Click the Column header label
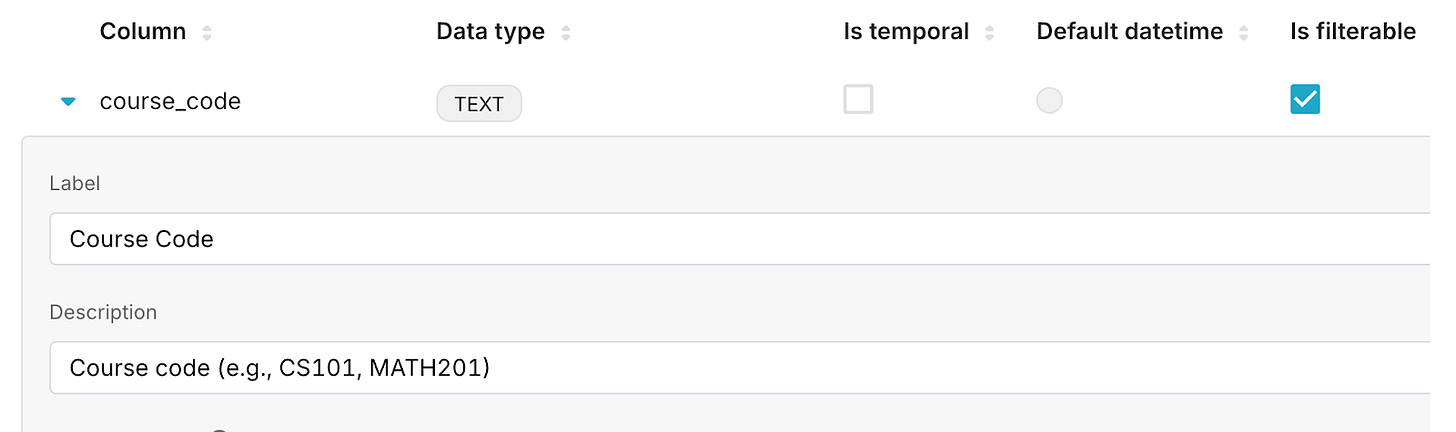1456x432 pixels. click(x=143, y=32)
